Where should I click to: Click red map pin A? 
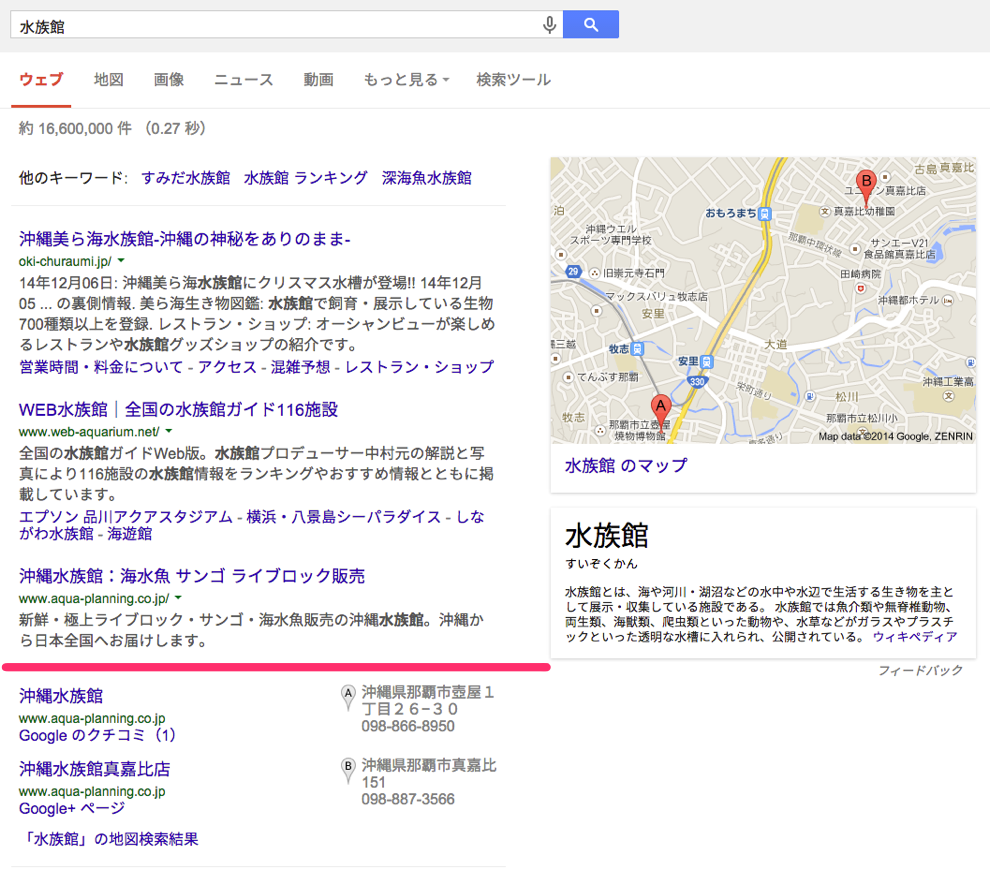pyautogui.click(x=660, y=407)
